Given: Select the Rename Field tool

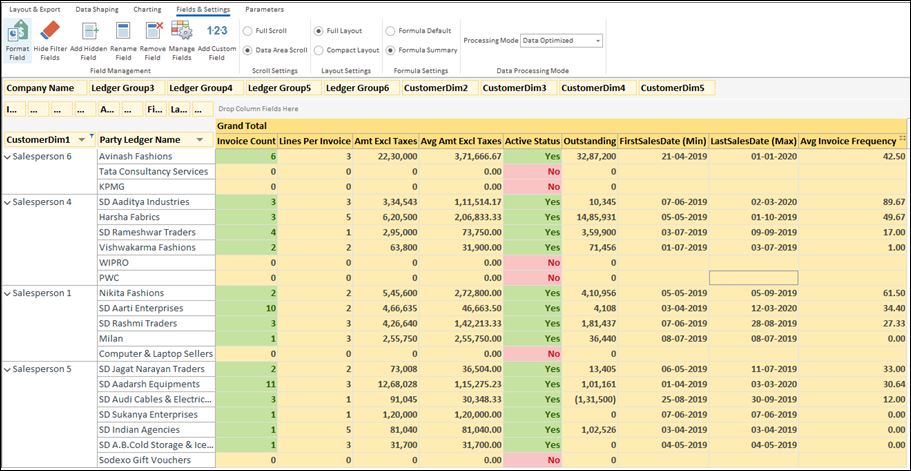Looking at the screenshot, I should point(122,33).
